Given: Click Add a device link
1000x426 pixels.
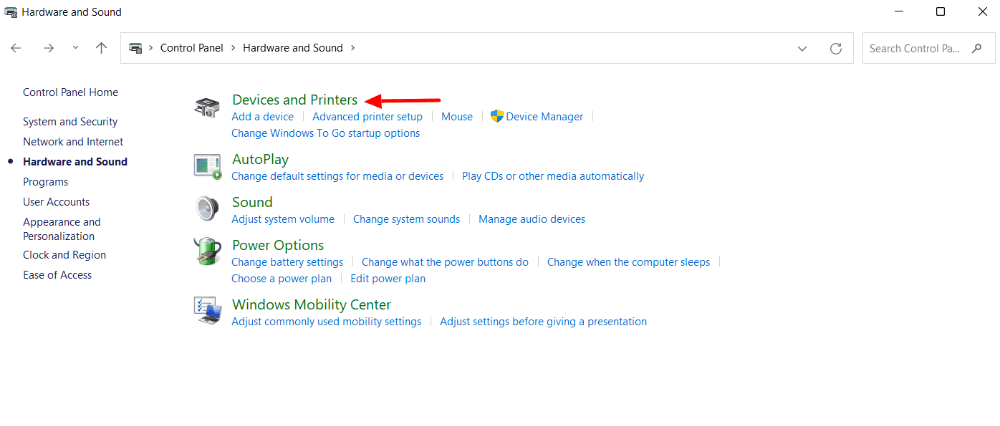Looking at the screenshot, I should pyautogui.click(x=263, y=116).
